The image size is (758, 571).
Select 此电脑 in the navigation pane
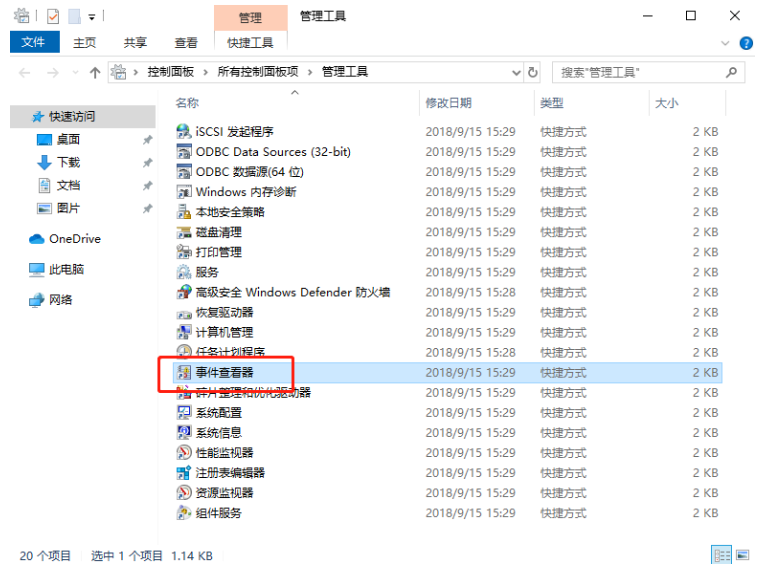[66, 269]
